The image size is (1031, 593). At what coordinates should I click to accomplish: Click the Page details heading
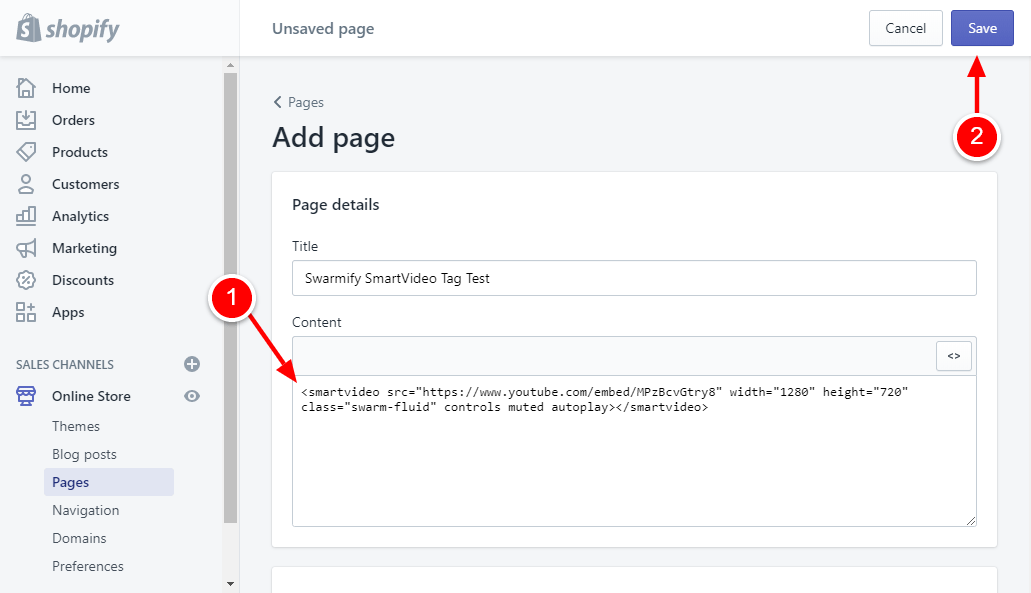tap(335, 204)
